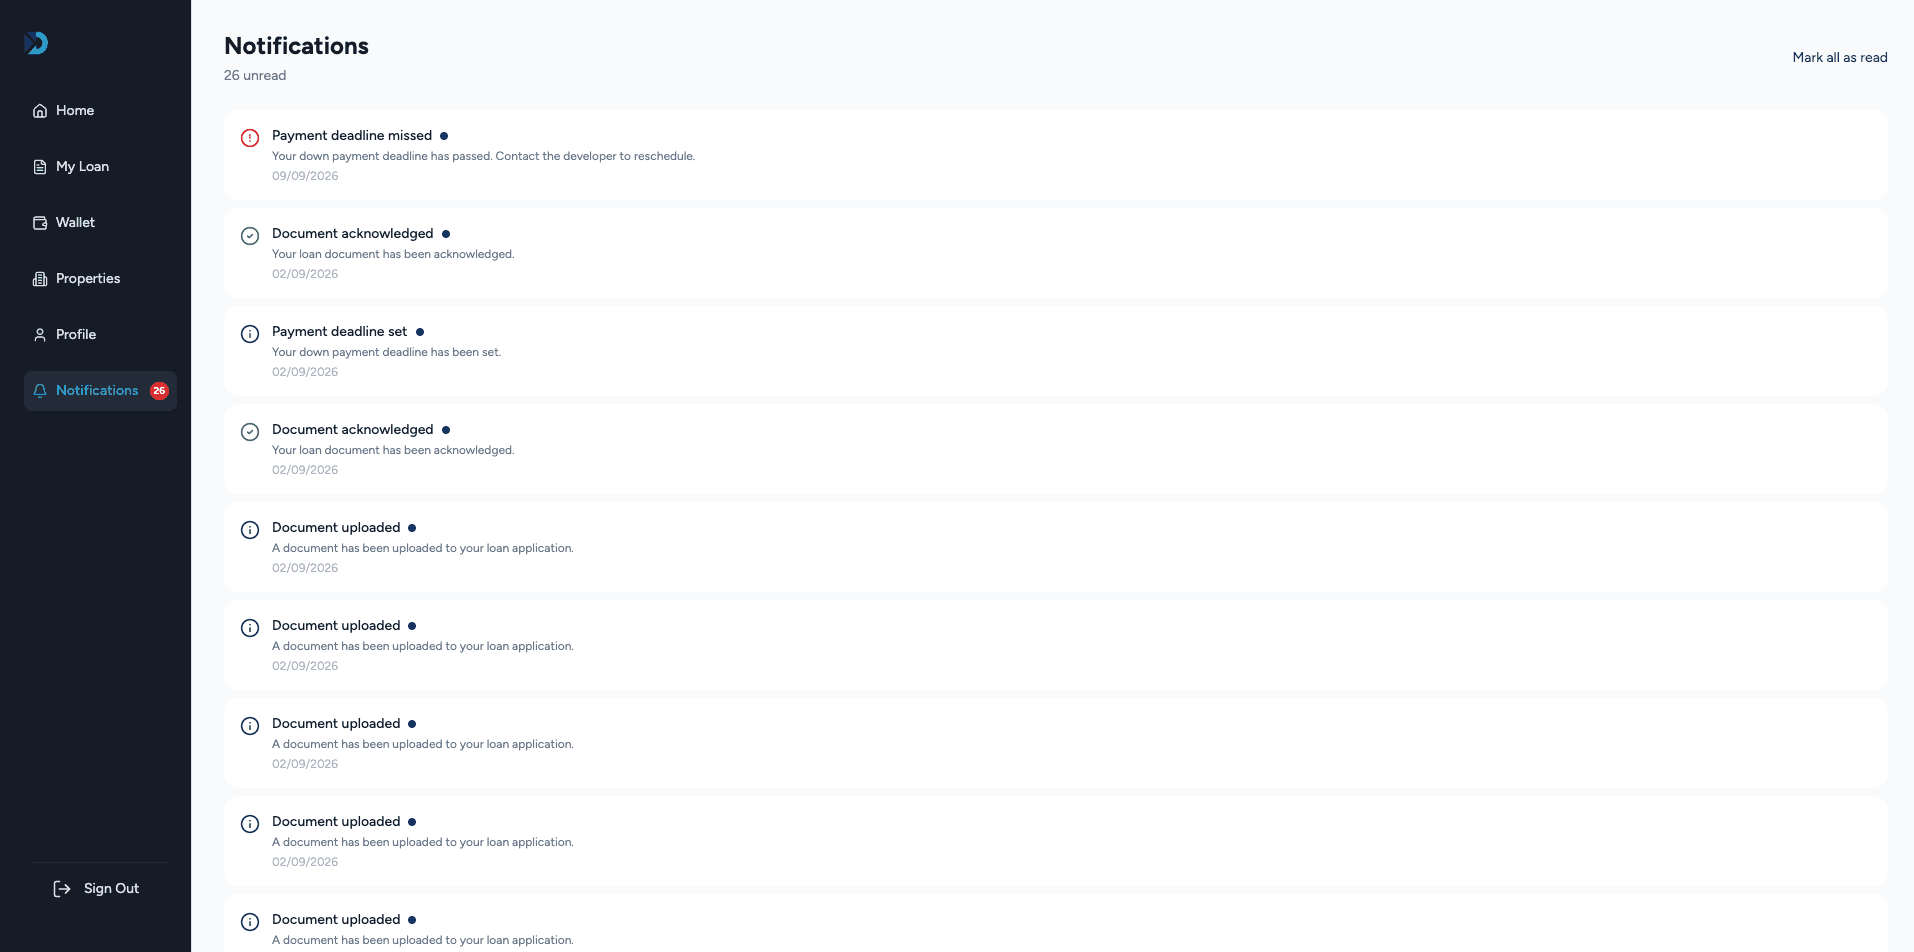This screenshot has height=952, width=1914.
Task: Click the Sign Out arrow icon
Action: pos(62,889)
